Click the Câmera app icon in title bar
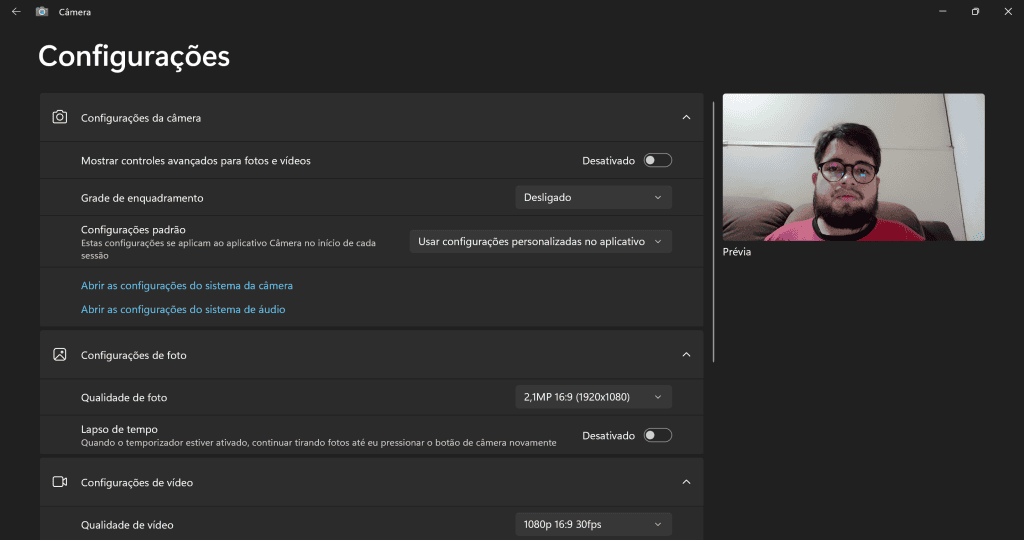Viewport: 1024px width, 540px height. click(42, 11)
